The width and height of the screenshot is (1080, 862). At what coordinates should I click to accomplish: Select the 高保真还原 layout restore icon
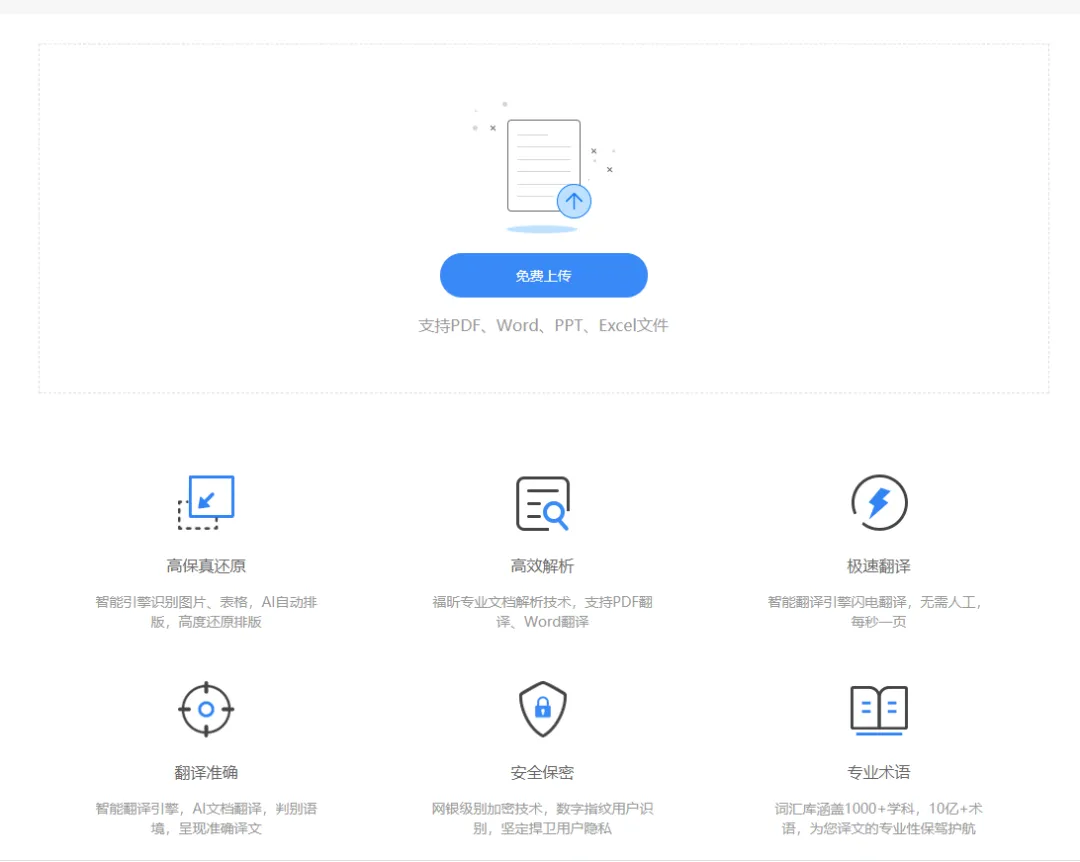click(206, 502)
